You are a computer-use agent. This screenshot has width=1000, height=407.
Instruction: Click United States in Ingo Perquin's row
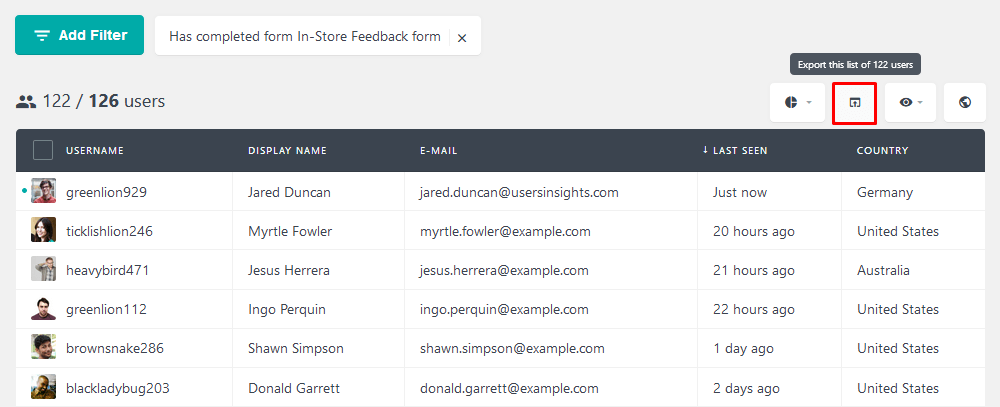pos(898,309)
